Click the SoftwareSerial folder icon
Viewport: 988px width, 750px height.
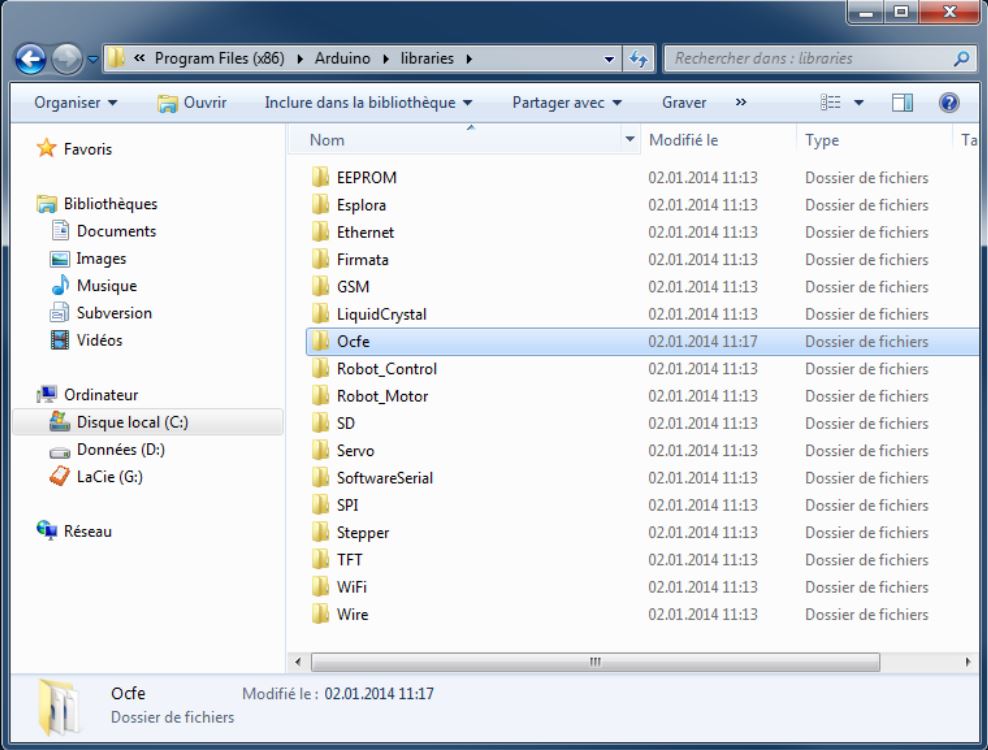(x=320, y=478)
